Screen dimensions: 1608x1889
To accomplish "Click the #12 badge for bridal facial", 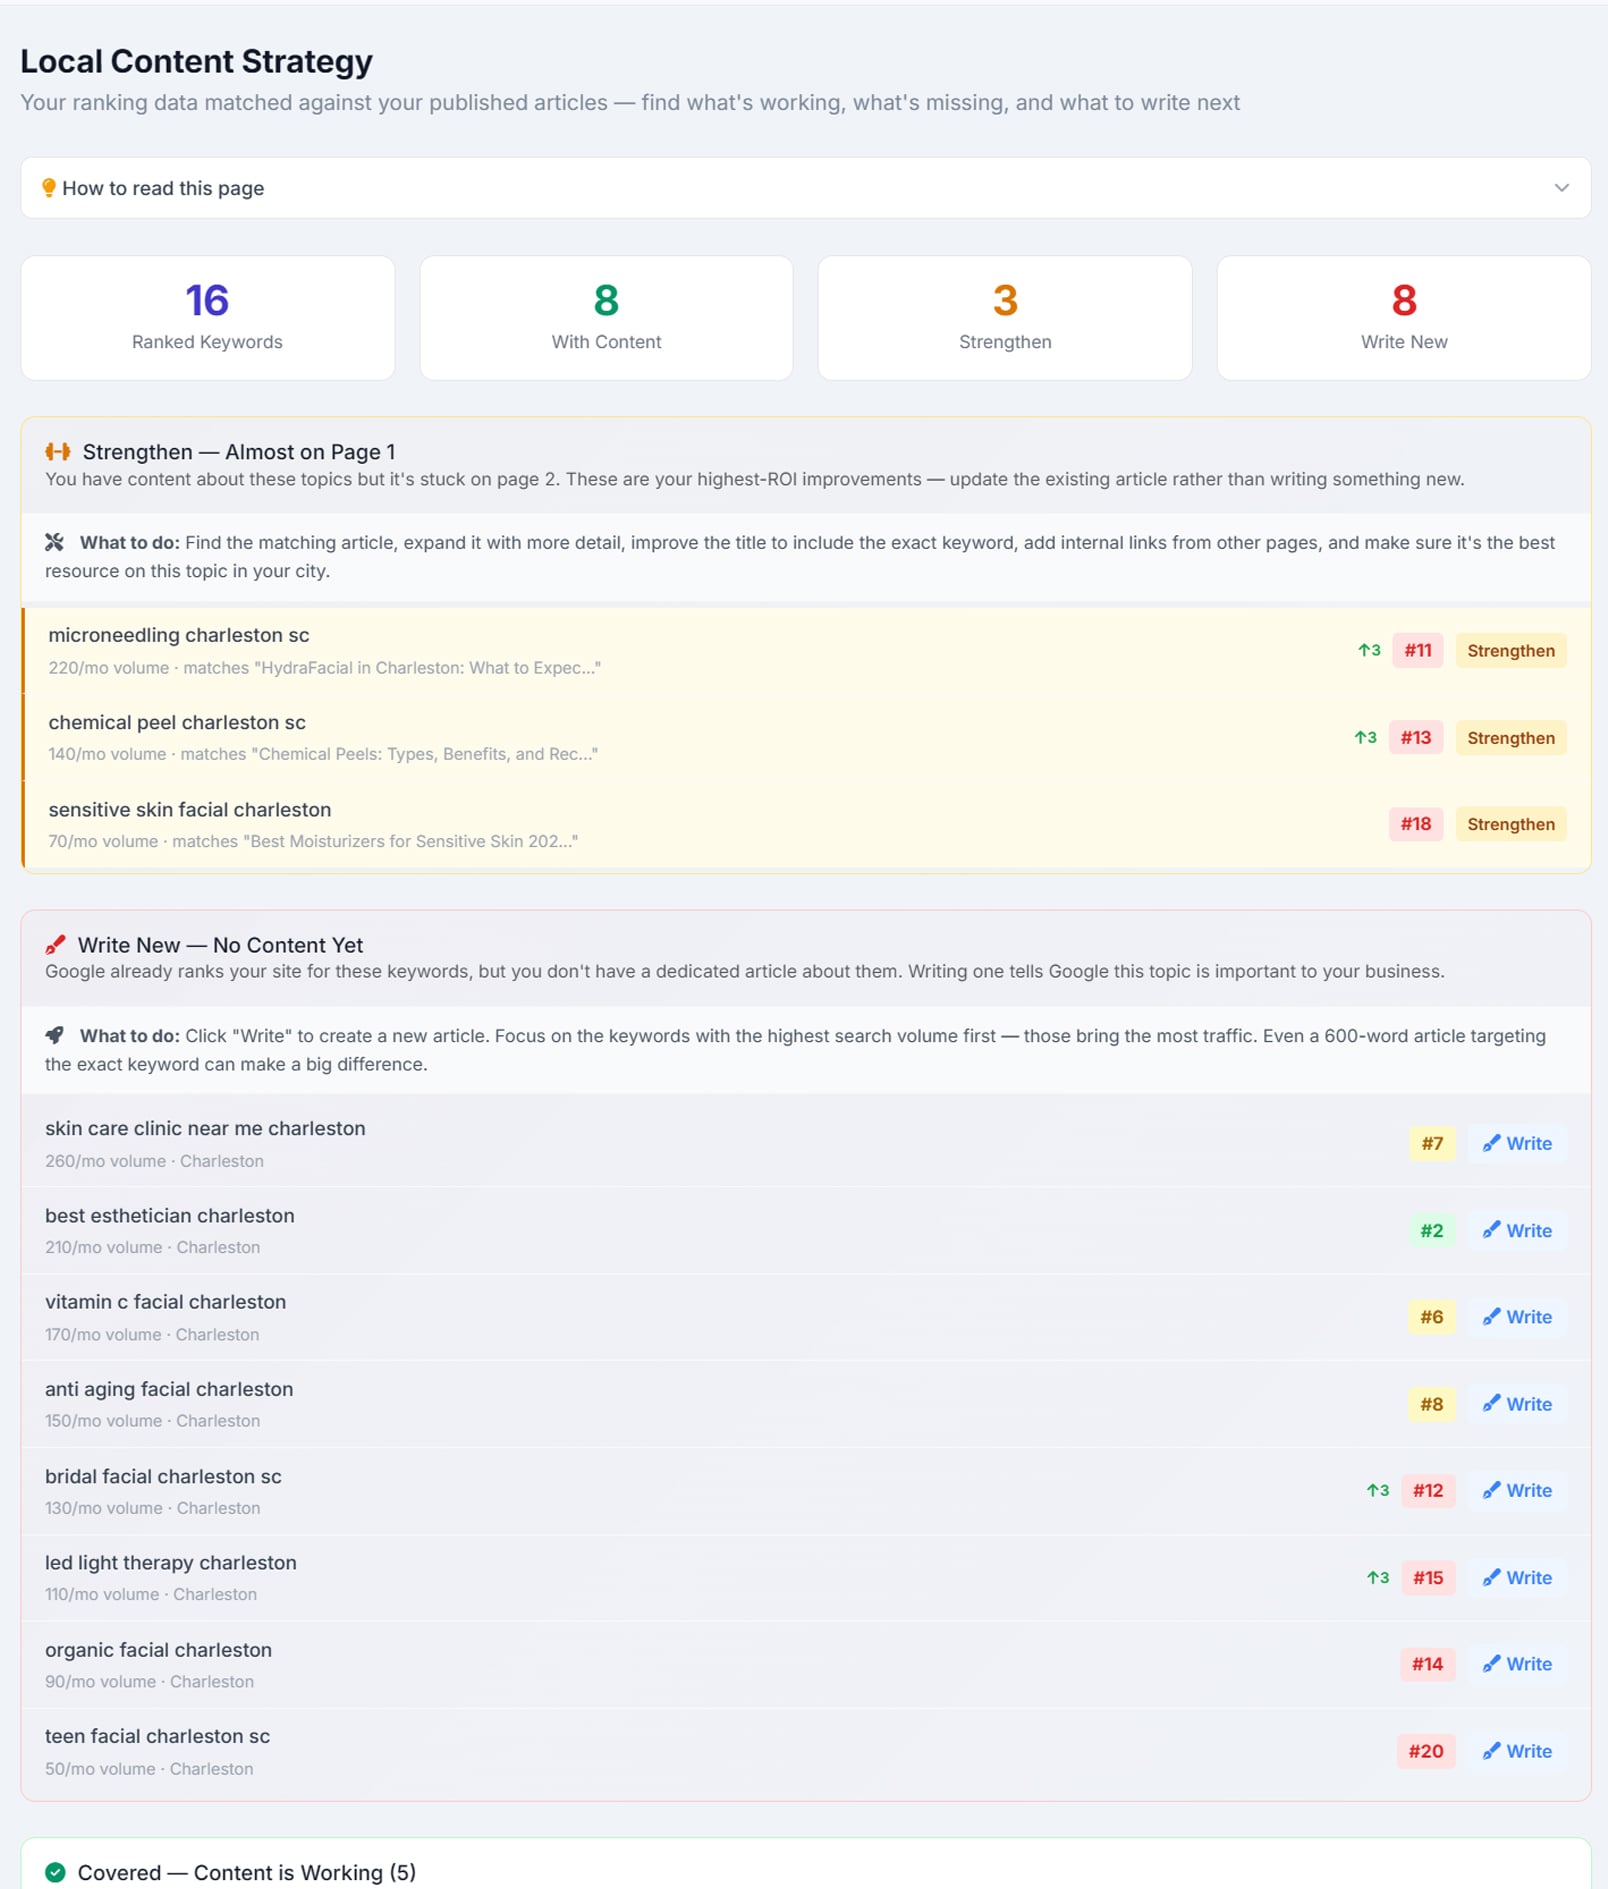I will [1428, 1490].
